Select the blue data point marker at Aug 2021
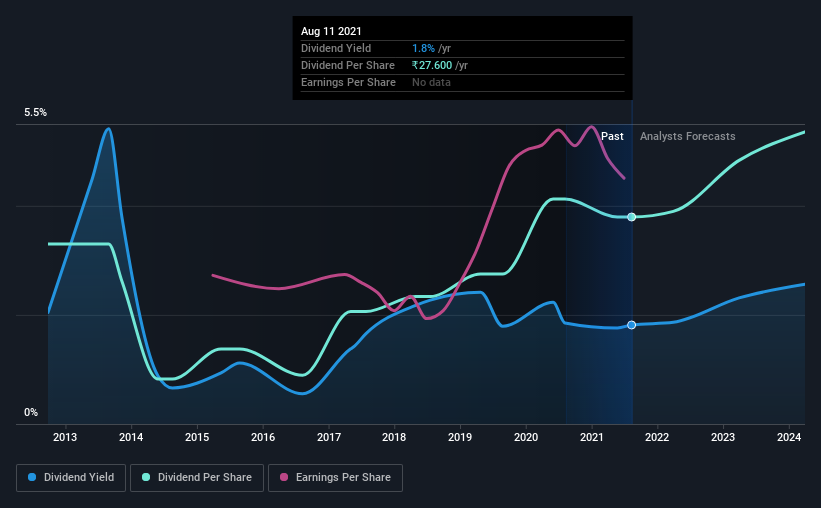Screen dimensions: 821x508 point(631,325)
